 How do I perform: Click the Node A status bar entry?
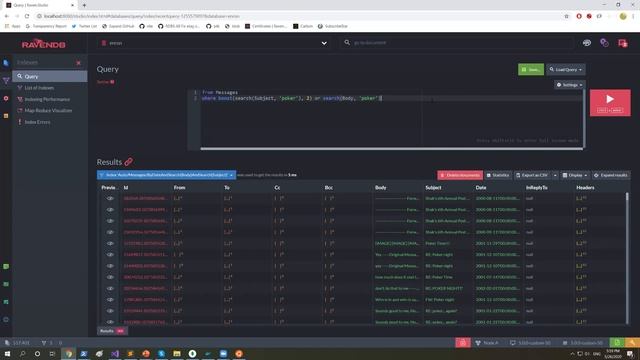pyautogui.click(x=487, y=343)
